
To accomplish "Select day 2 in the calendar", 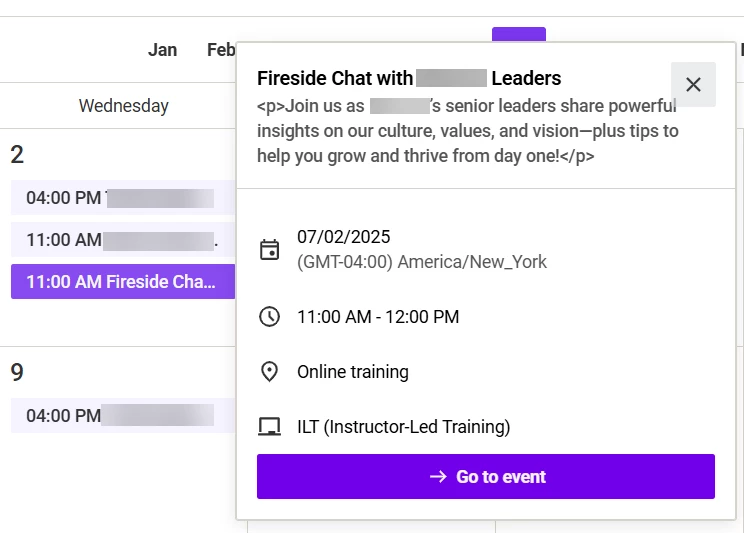I will 17,155.
